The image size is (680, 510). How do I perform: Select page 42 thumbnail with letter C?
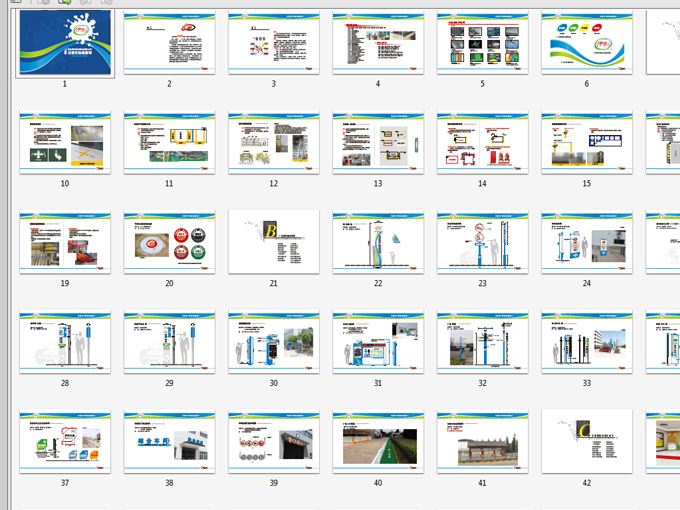click(x=587, y=441)
